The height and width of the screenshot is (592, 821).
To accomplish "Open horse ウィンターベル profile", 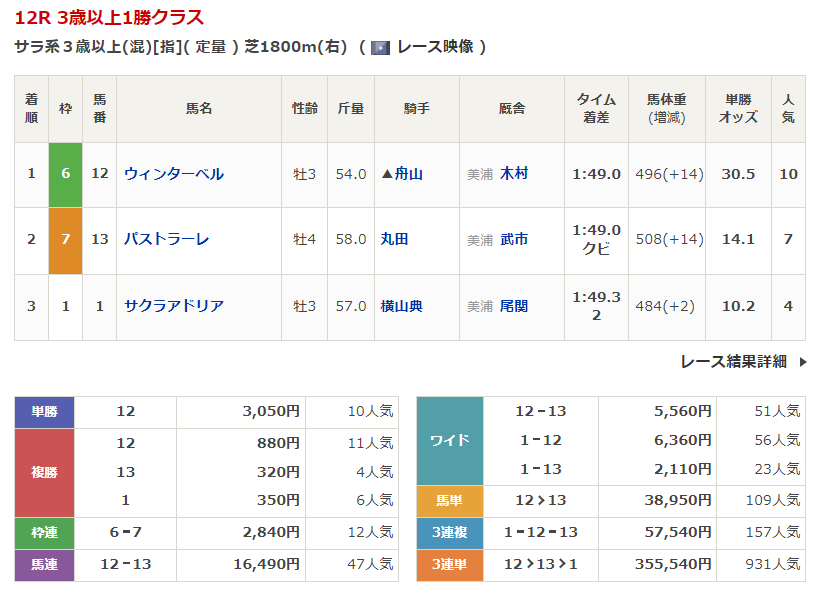I will coord(174,174).
